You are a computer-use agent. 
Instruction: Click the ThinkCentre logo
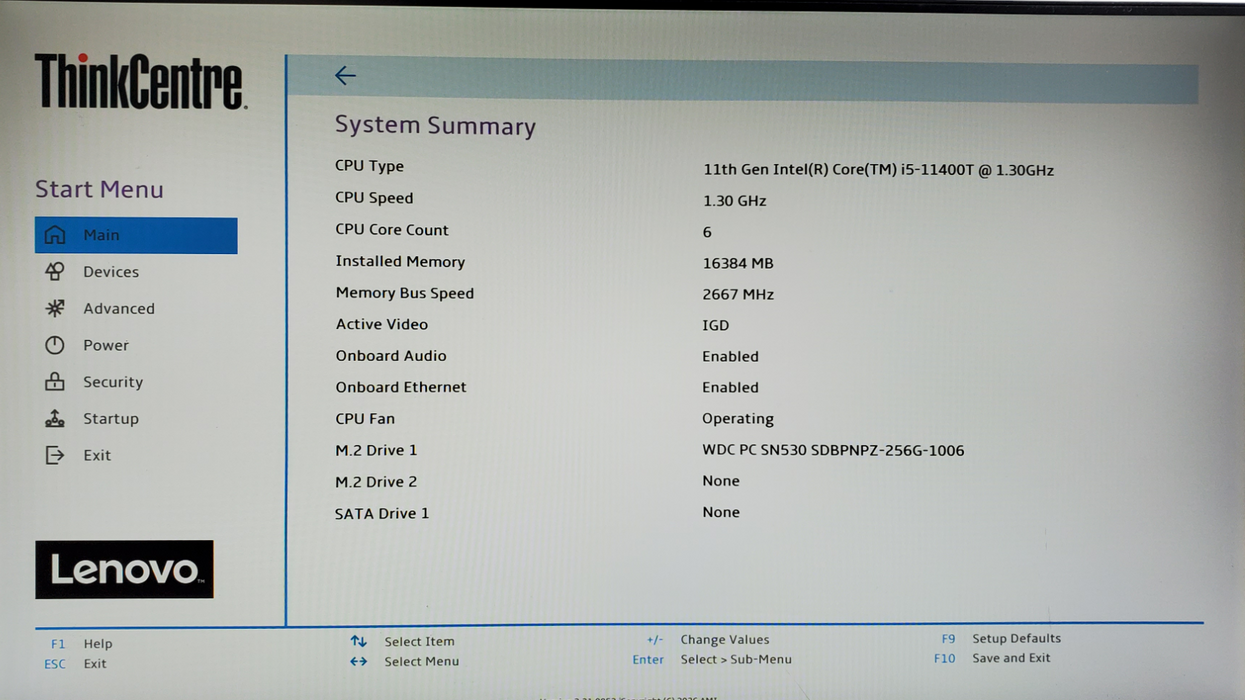pos(140,81)
